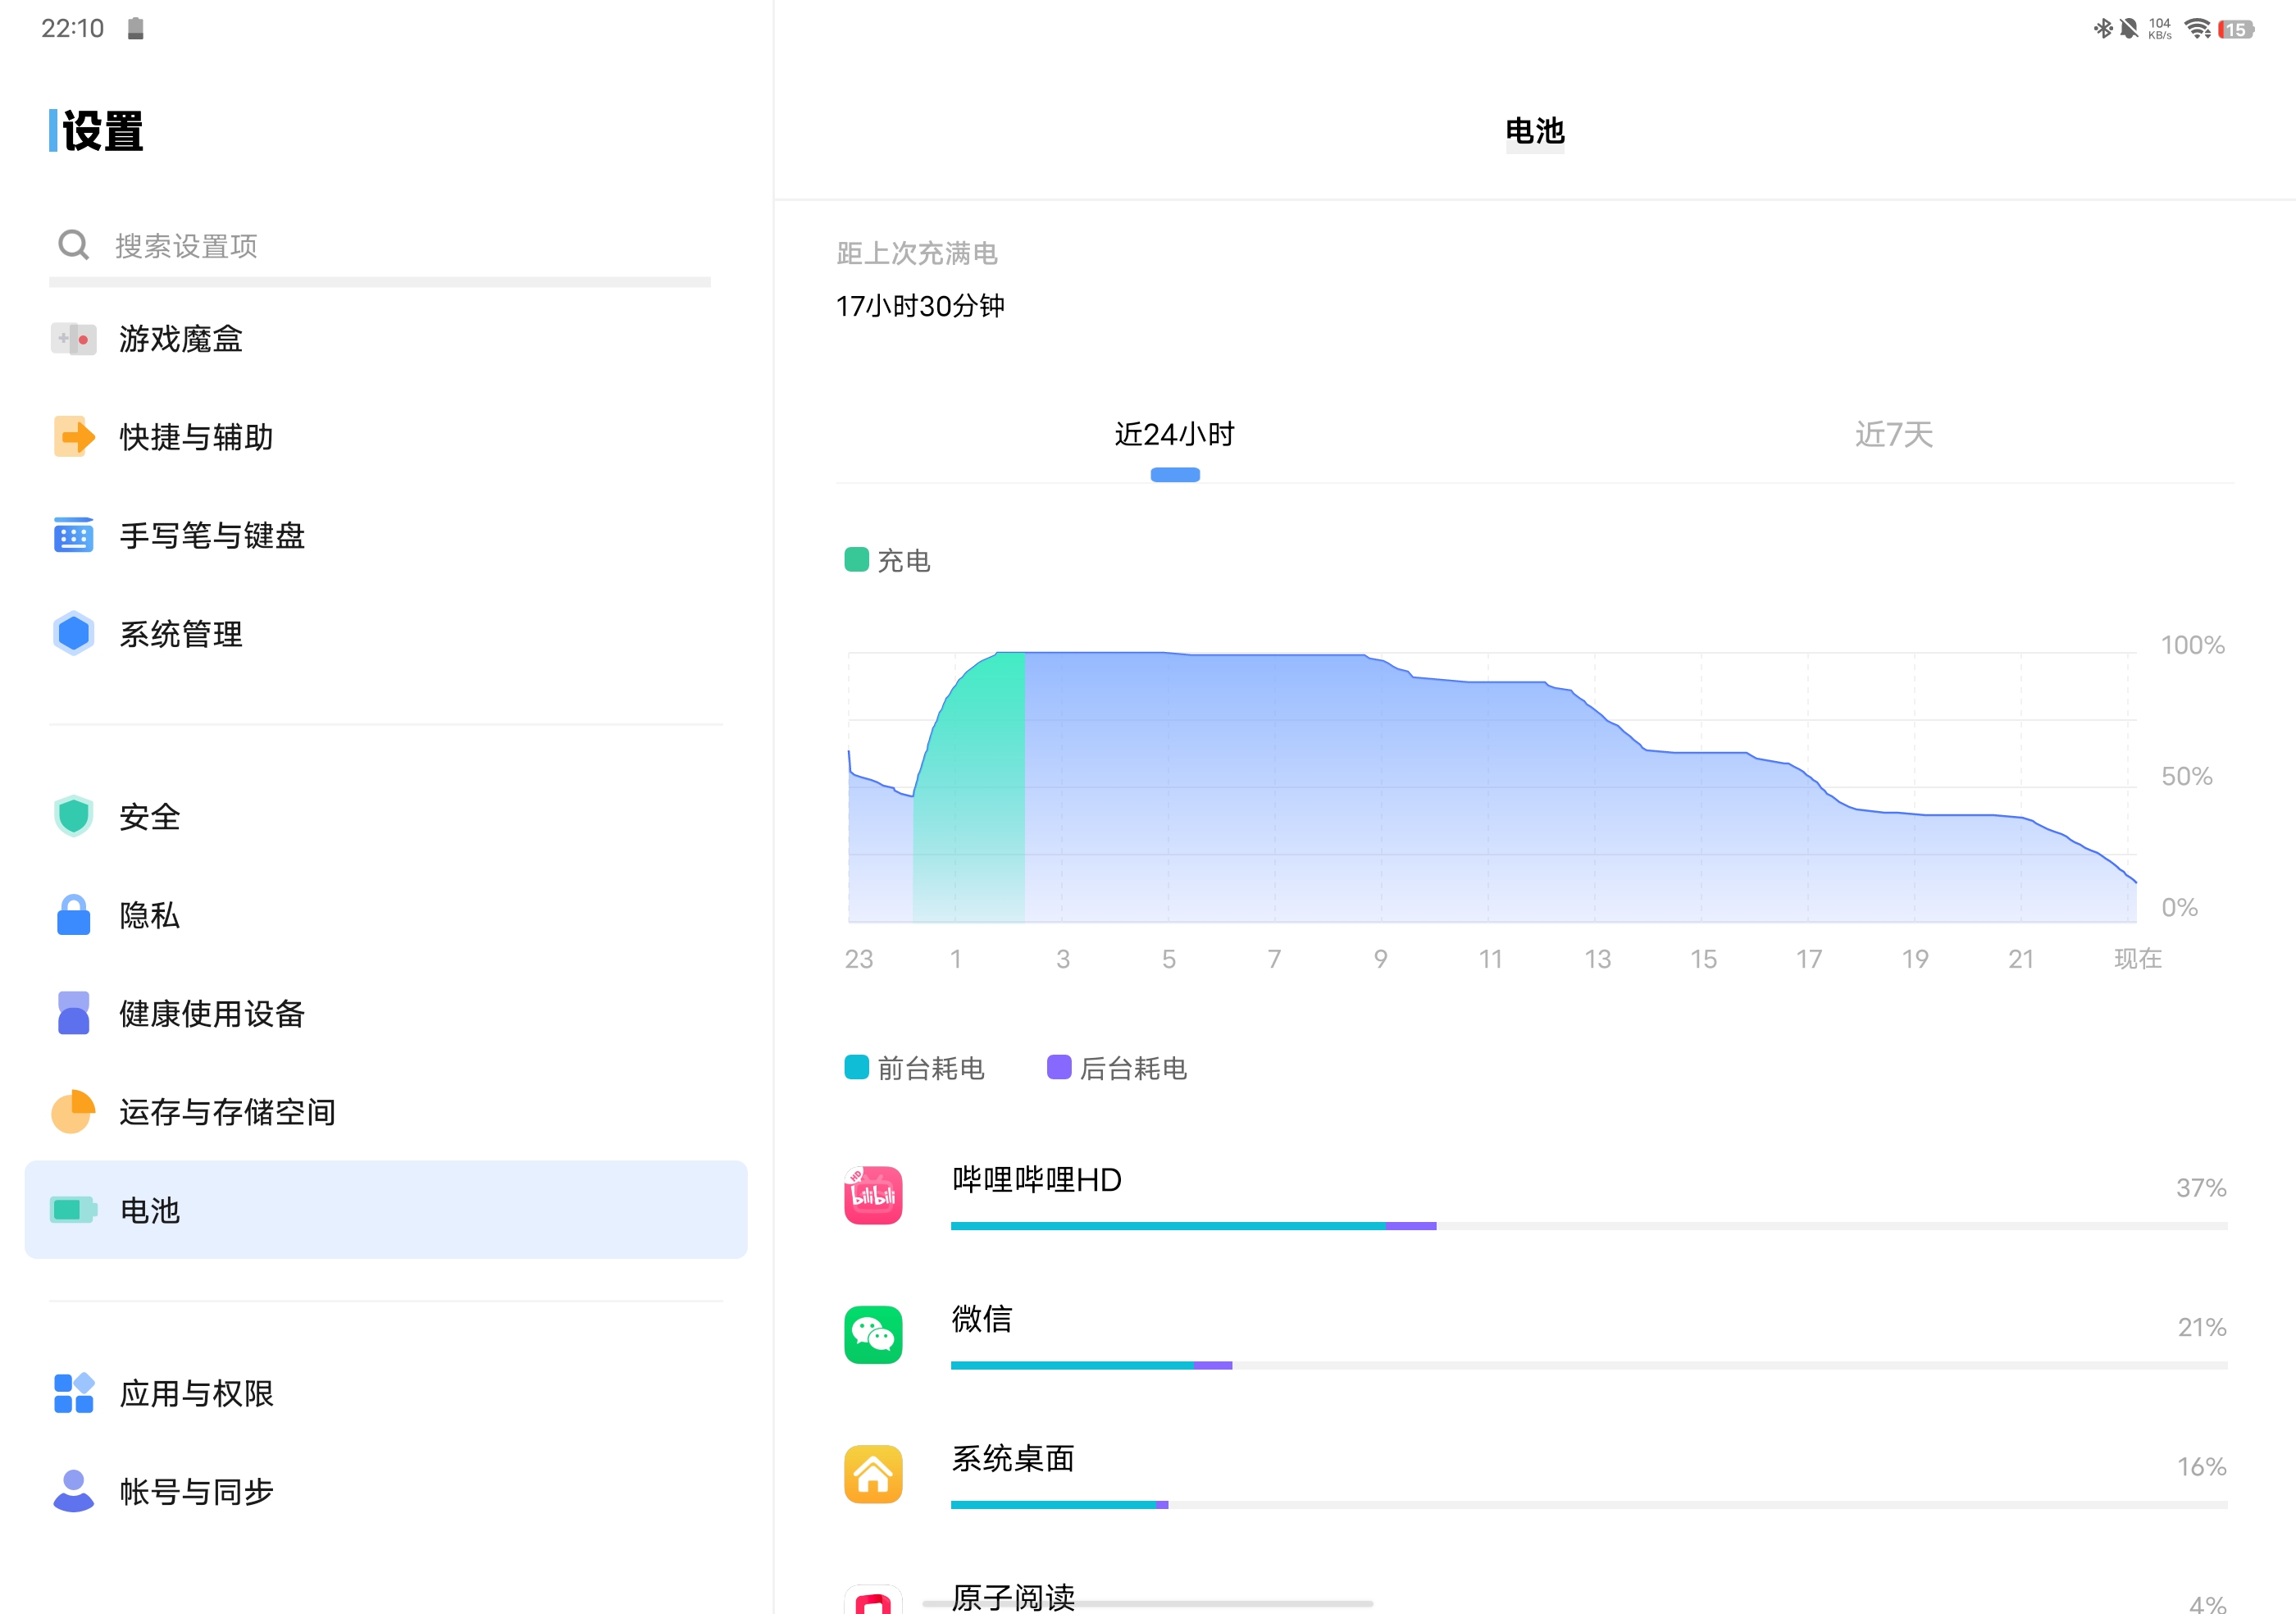Click the green 充电 legend swatch
The width and height of the screenshot is (2296, 1614).
tap(857, 559)
